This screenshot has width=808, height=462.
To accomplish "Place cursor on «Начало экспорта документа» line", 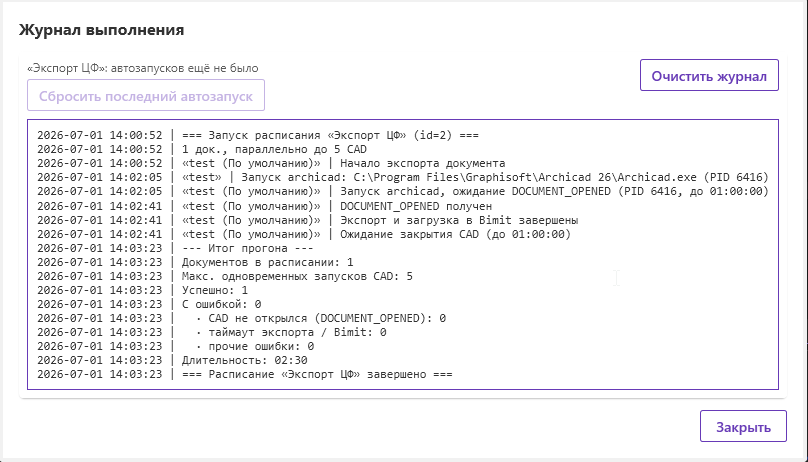I will [x=271, y=163].
